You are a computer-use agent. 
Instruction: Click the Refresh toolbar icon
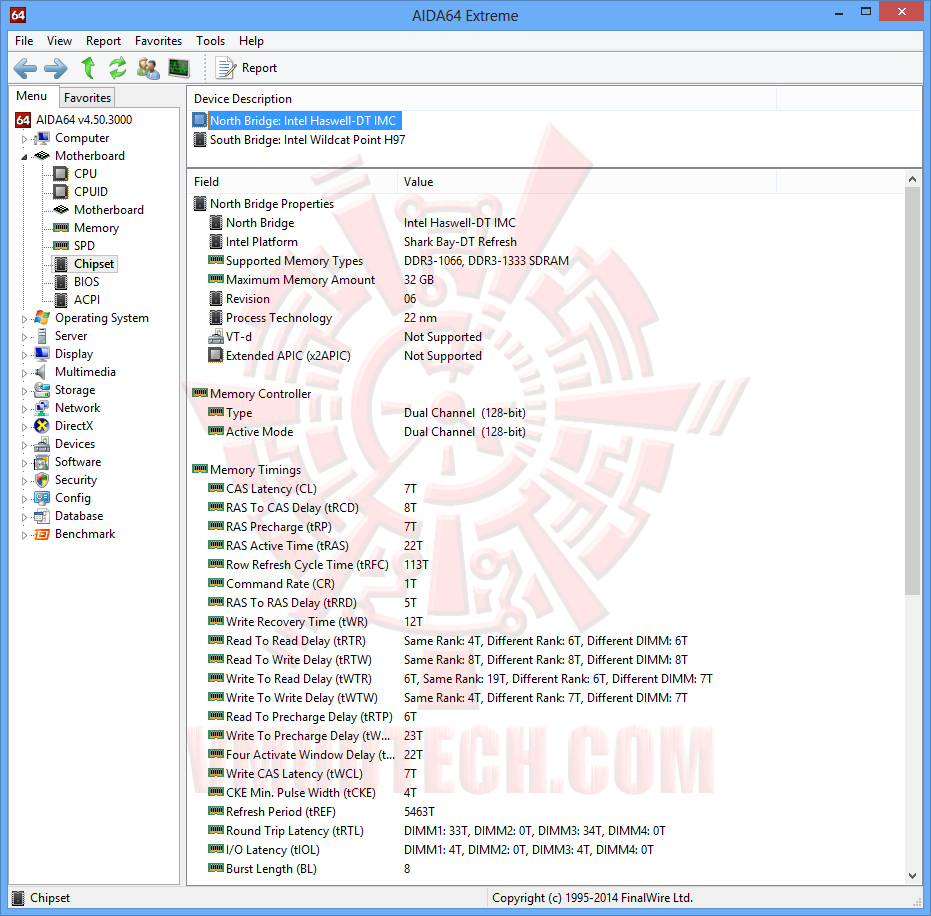click(x=118, y=68)
